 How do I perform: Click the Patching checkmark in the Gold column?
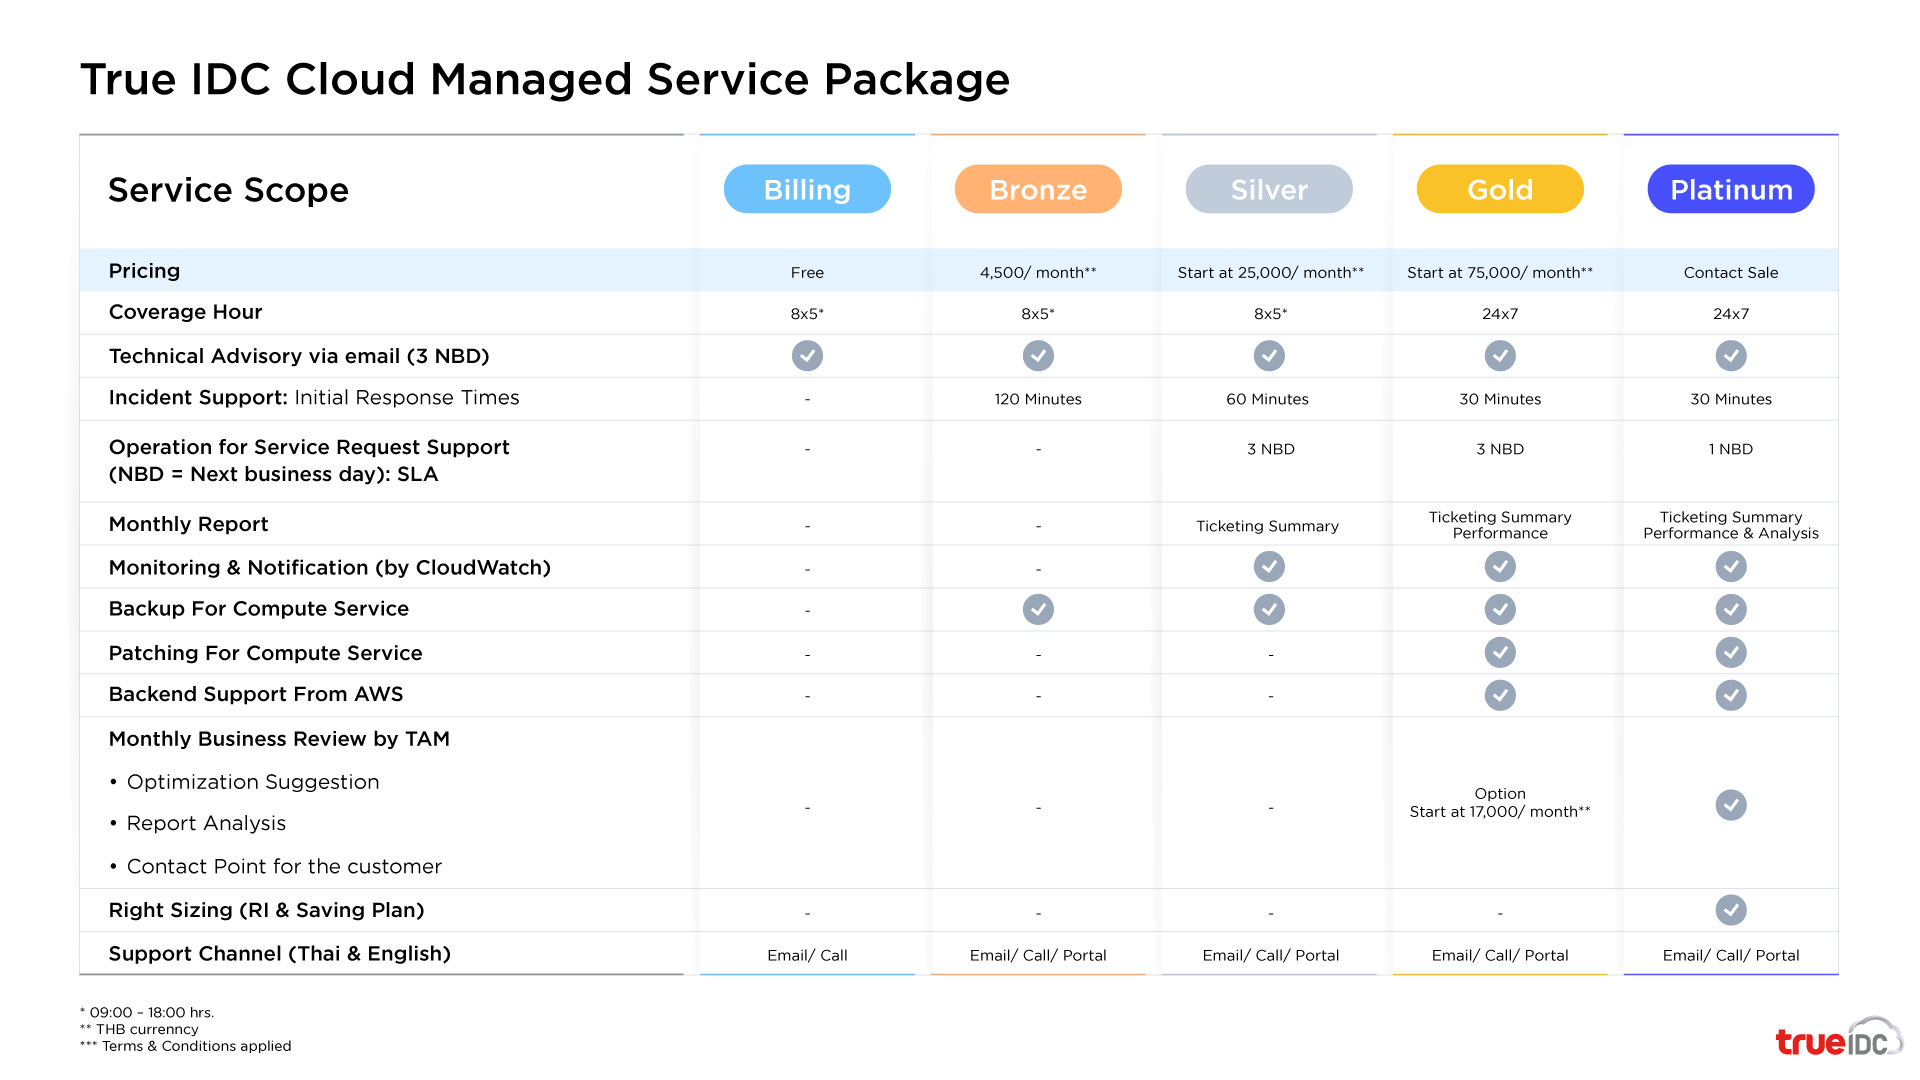[1499, 652]
